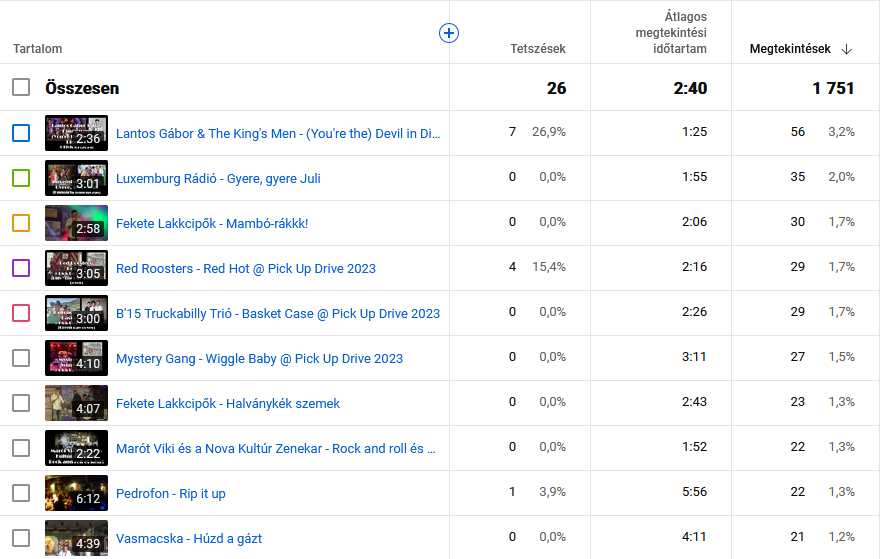Sort by Átlagos megtekintési időtartam header
Viewport: 880px width, 559px height.
671,33
